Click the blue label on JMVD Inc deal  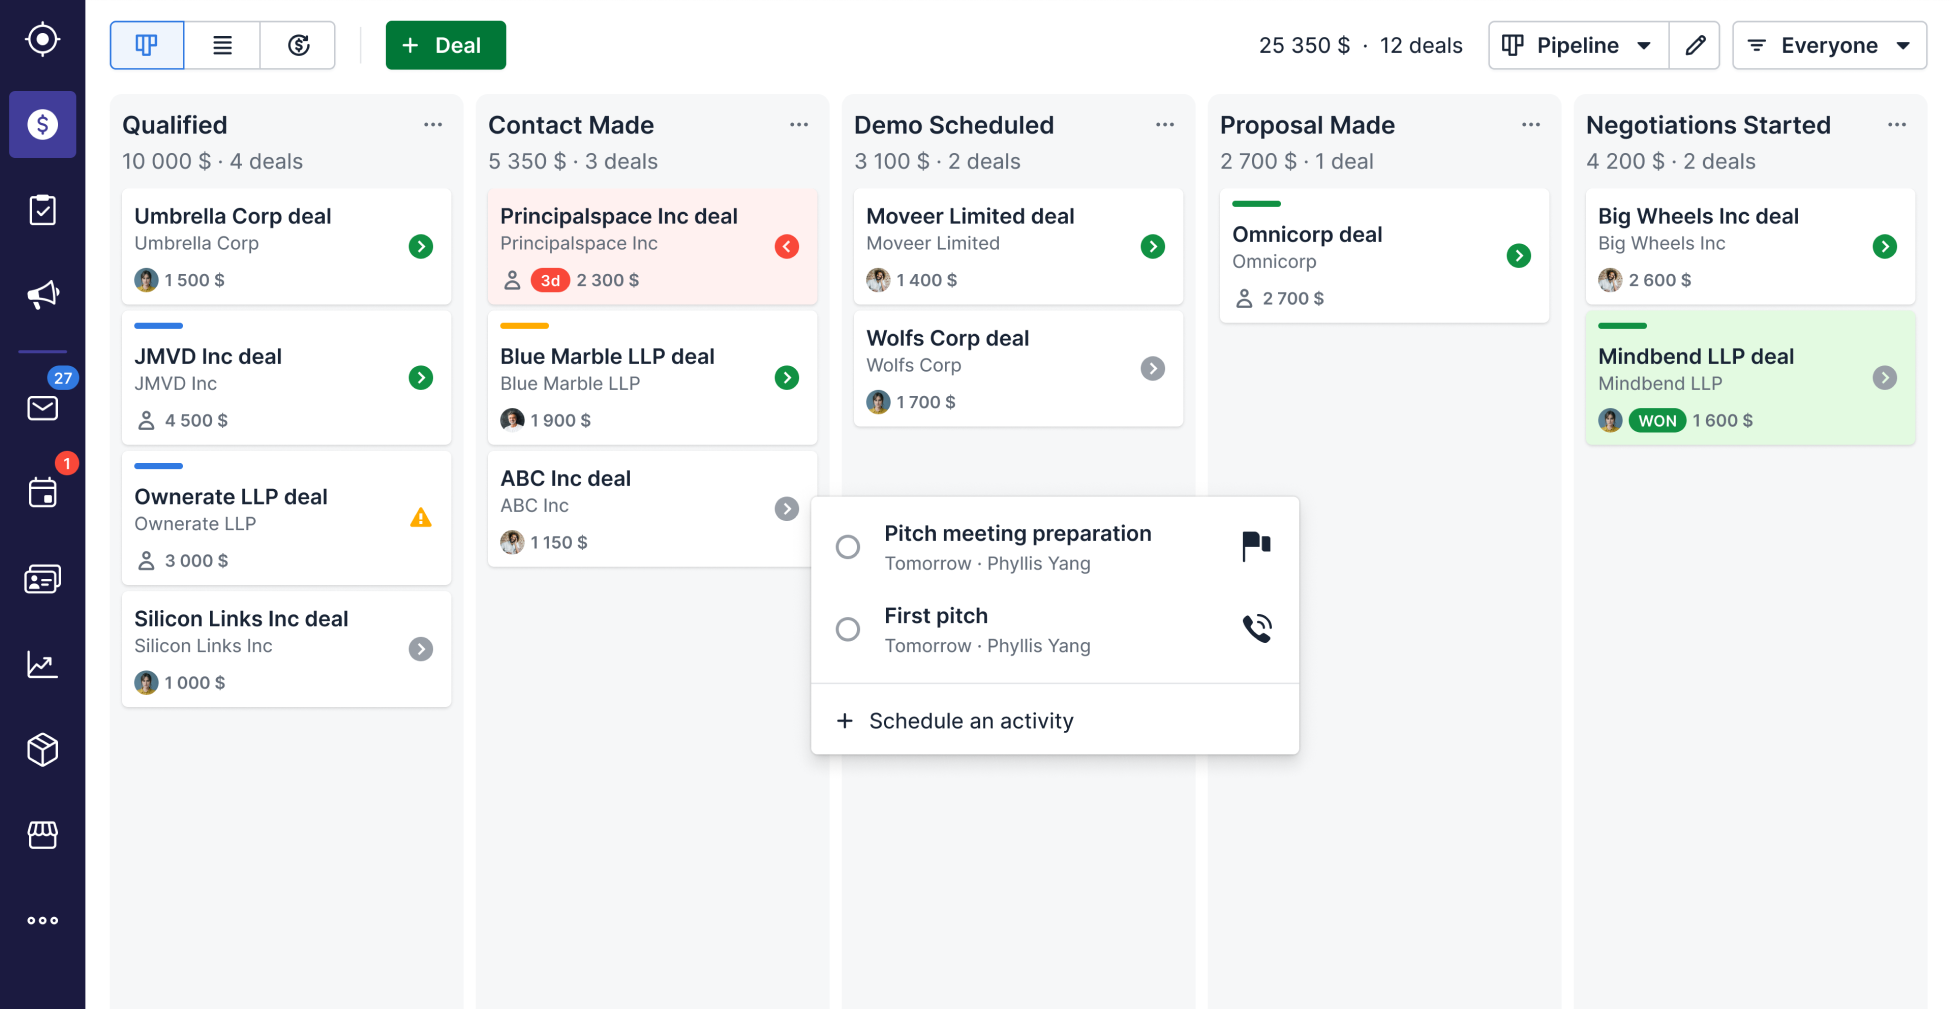(159, 326)
